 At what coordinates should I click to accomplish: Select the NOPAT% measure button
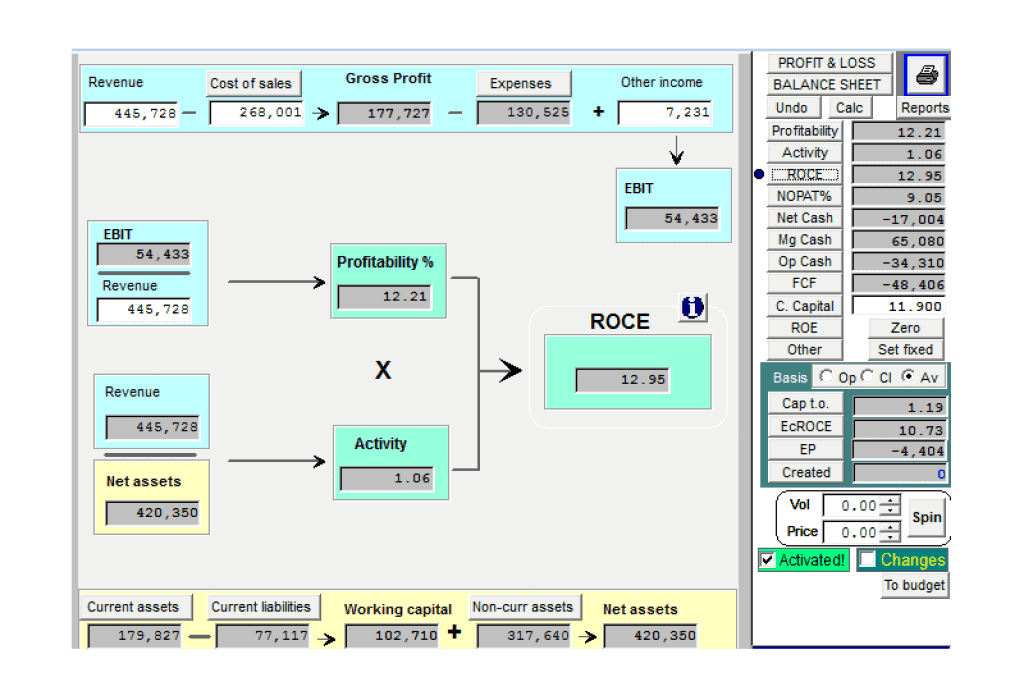click(804, 196)
